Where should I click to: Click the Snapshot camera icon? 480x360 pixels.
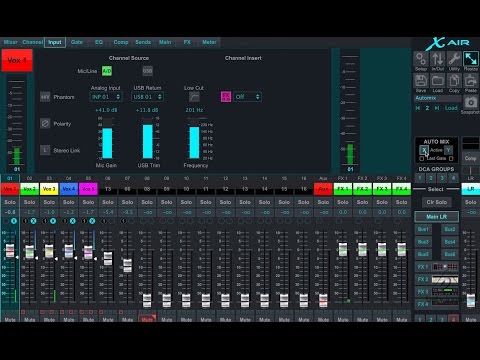(x=471, y=103)
